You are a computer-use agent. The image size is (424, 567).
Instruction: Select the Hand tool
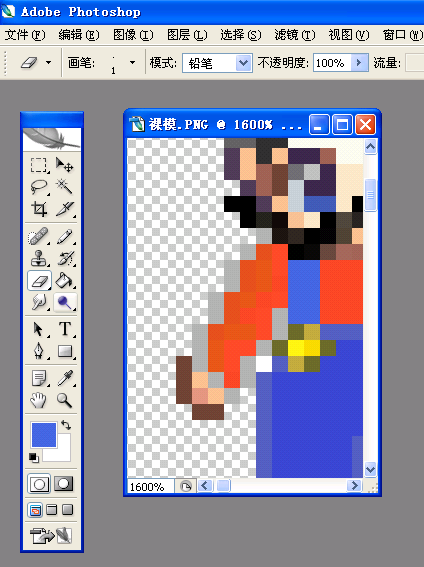point(39,400)
